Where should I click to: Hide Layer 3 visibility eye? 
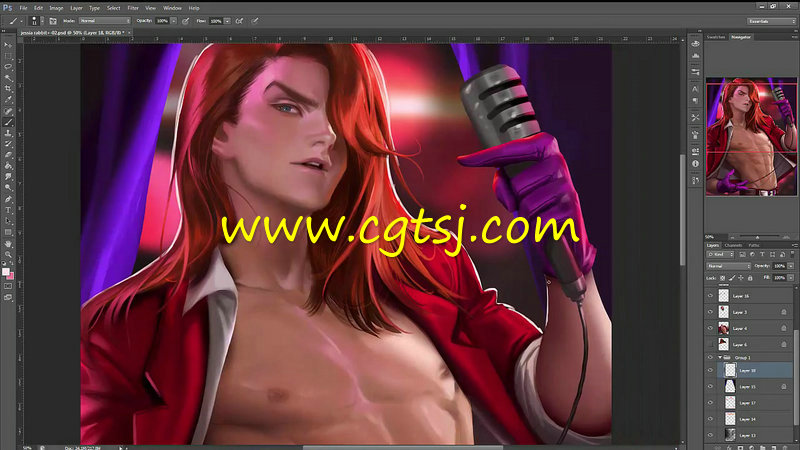(x=710, y=312)
